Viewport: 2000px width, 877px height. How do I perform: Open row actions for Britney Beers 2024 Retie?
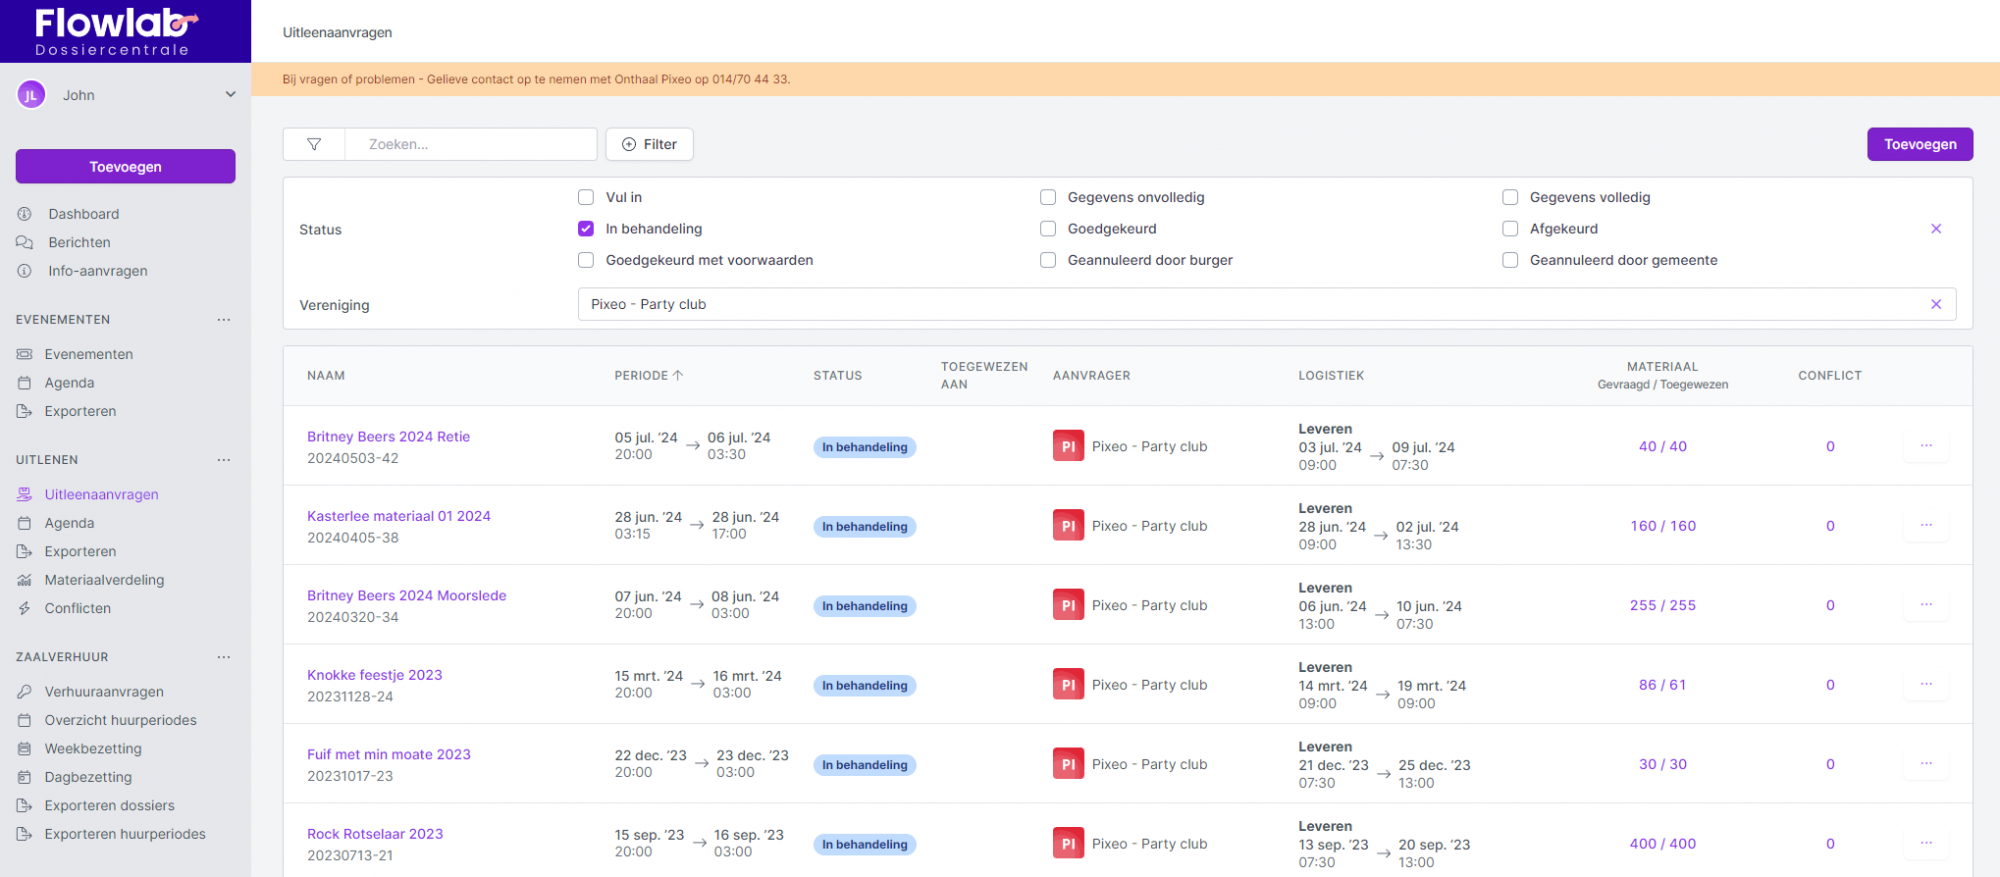pos(1926,446)
